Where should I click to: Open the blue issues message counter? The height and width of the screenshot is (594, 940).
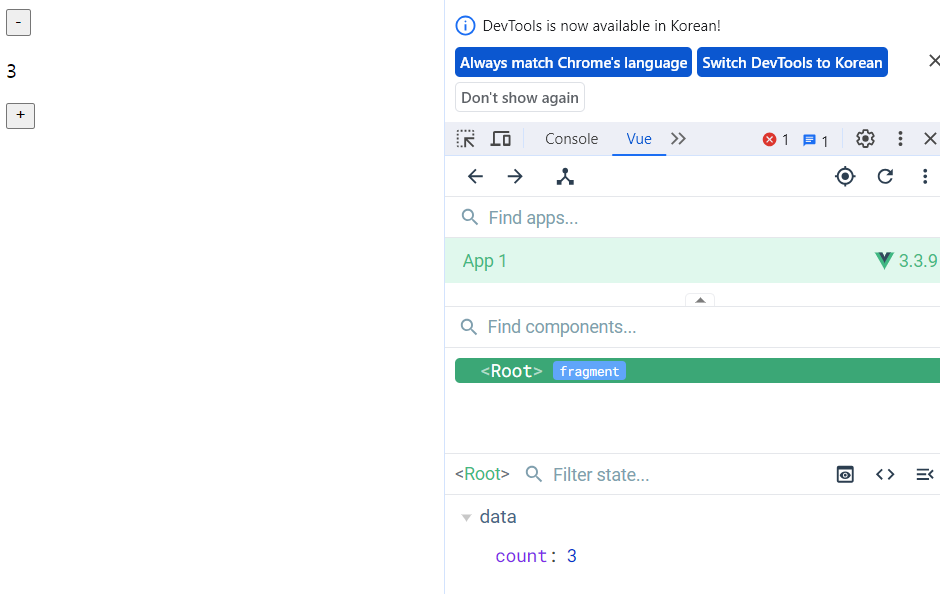click(x=815, y=140)
